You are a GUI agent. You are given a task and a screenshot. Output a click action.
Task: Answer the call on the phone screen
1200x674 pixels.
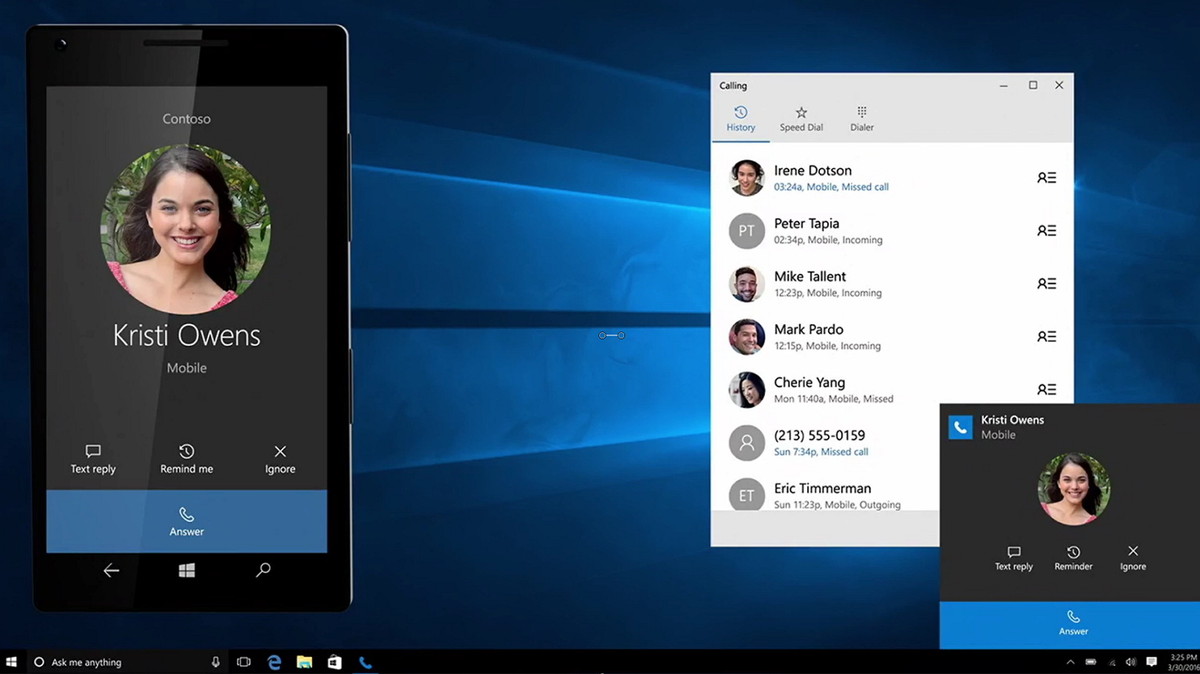coord(186,521)
